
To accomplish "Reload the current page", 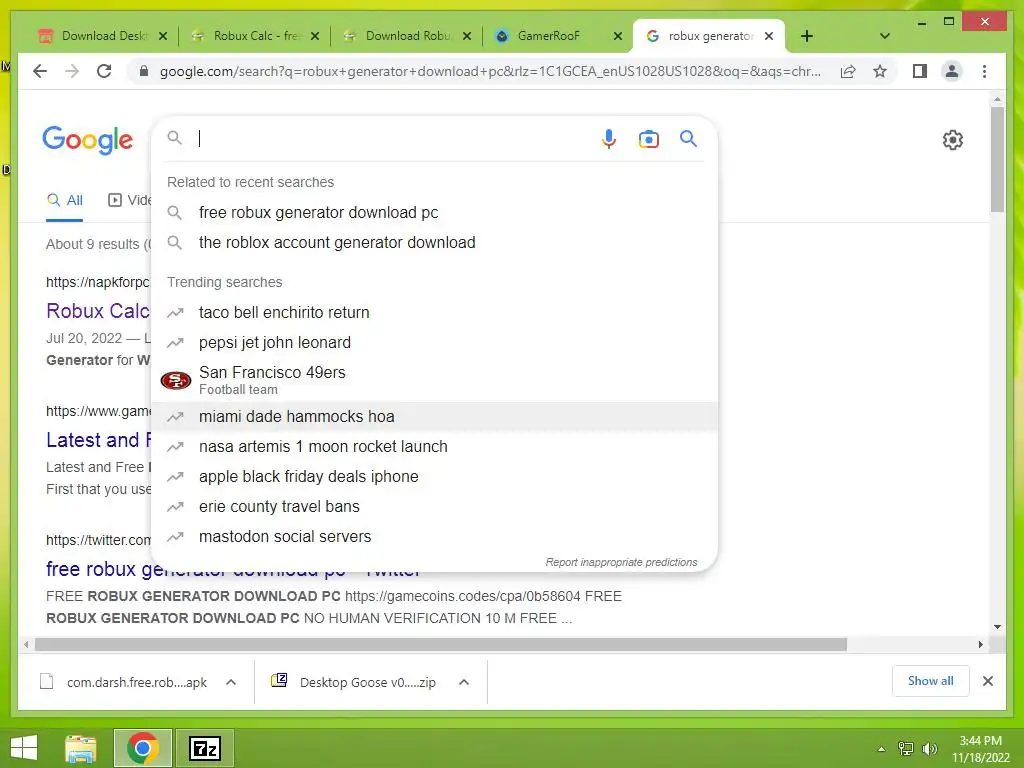I will point(104,71).
